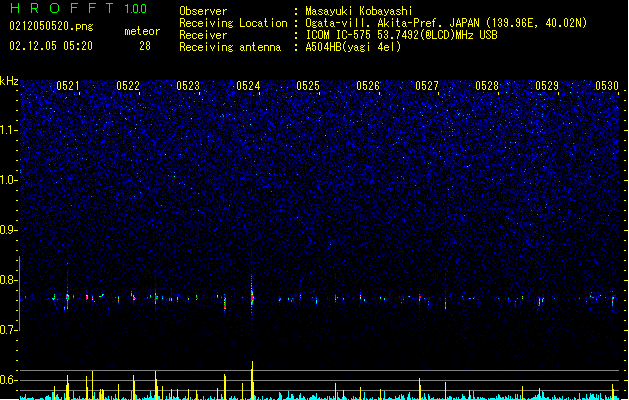Click the 1.0 kHz axis label
This screenshot has width=629, height=400.
(9, 180)
